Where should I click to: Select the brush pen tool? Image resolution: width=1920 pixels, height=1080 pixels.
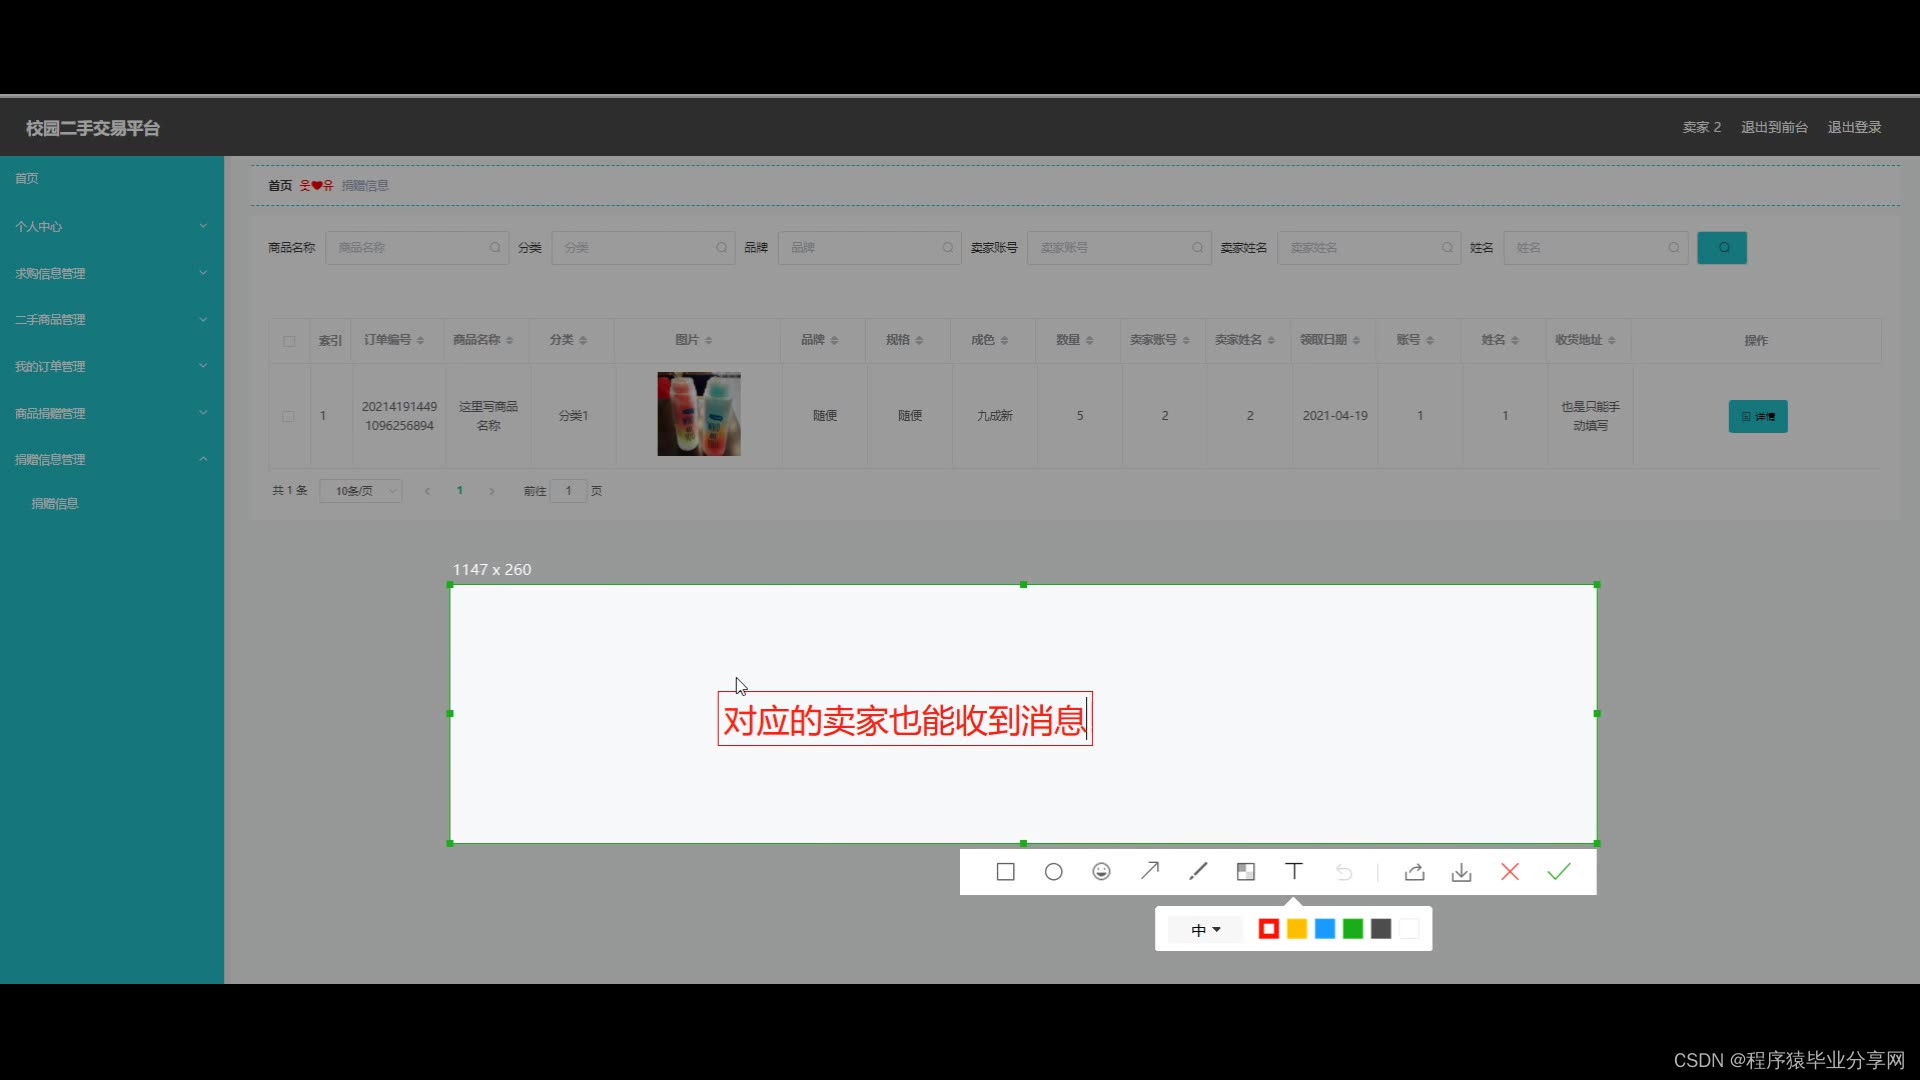[x=1198, y=872]
